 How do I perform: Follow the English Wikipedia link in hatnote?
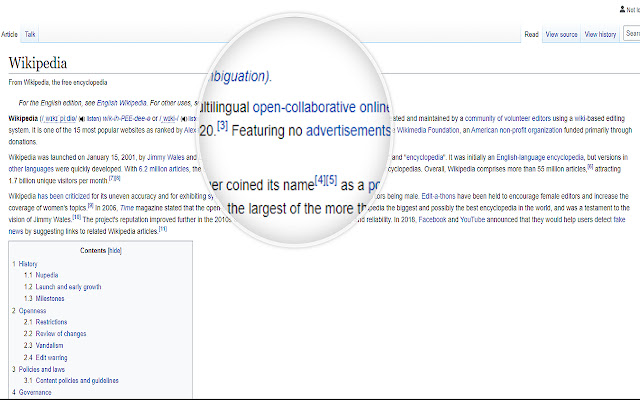(x=121, y=103)
